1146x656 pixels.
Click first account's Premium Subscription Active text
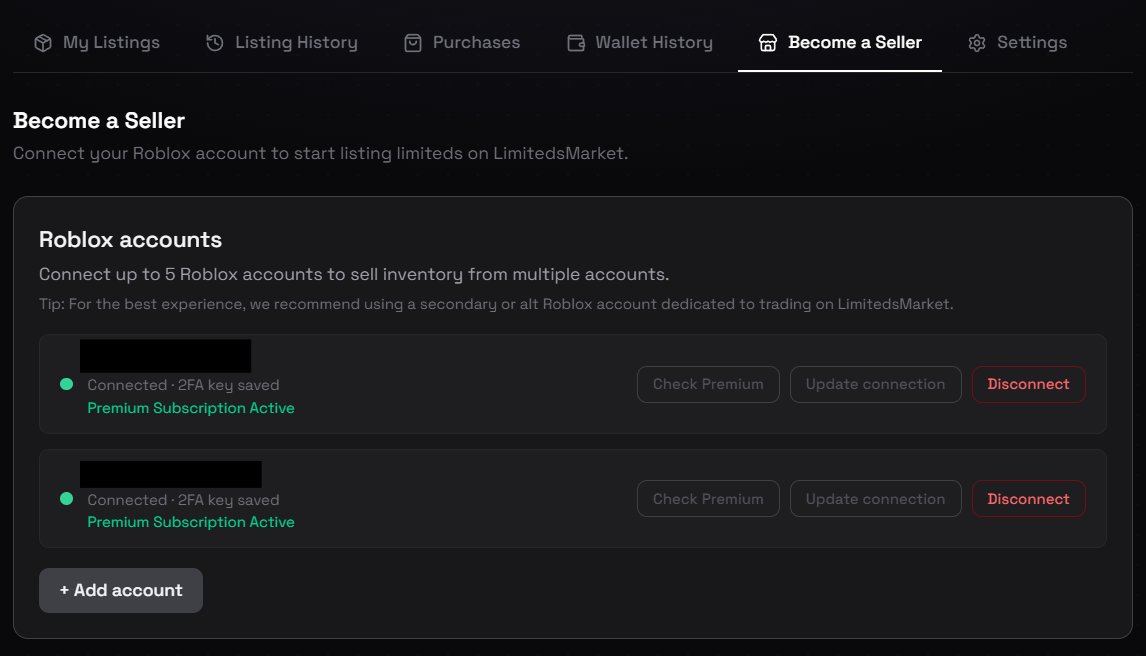pyautogui.click(x=191, y=408)
